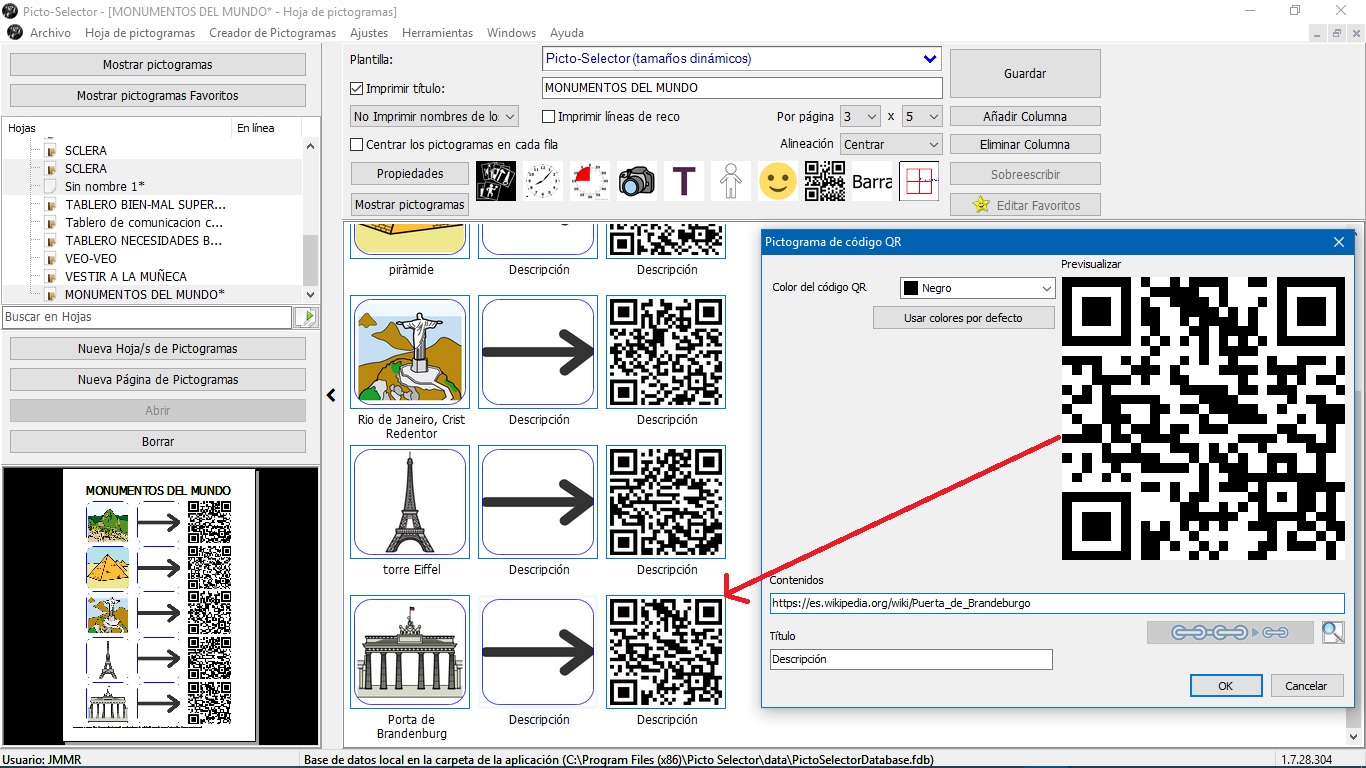Image resolution: width=1366 pixels, height=768 pixels.
Task: Click the print title text field
Action: 742,88
